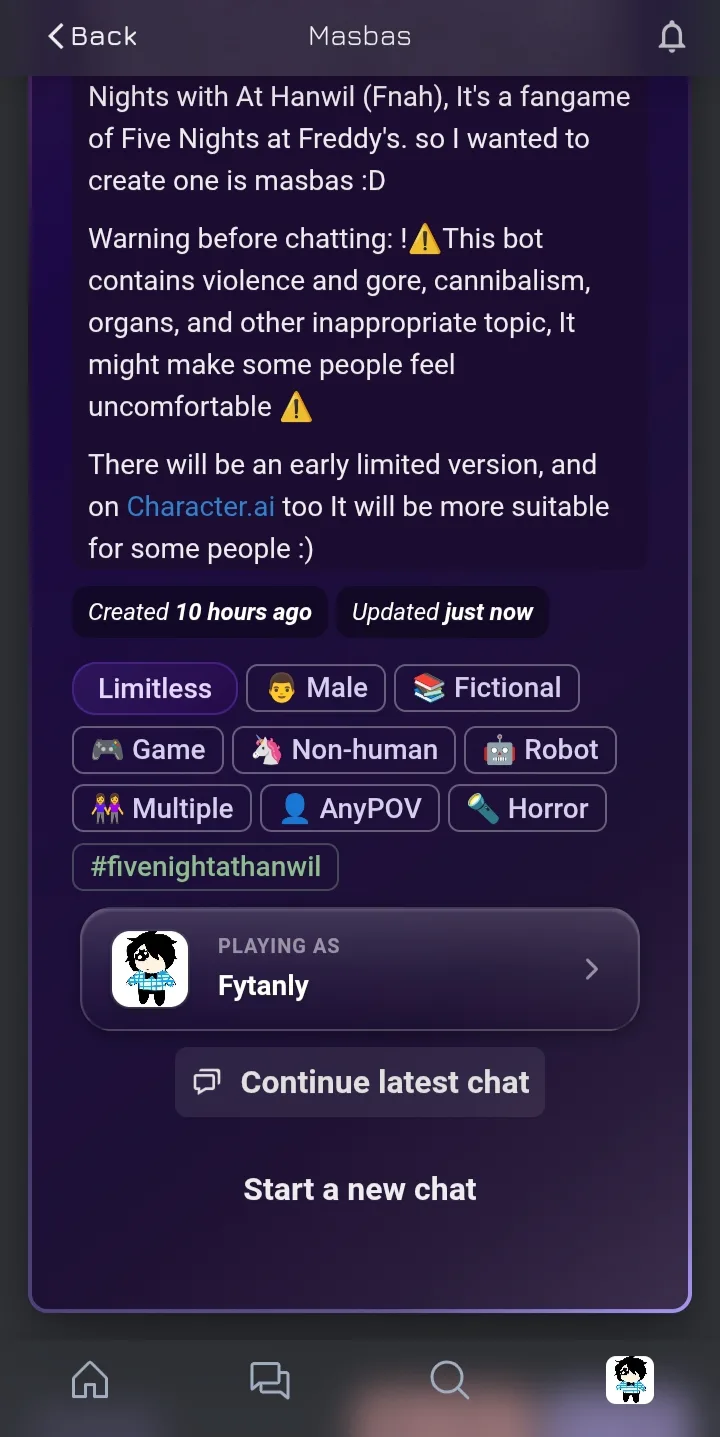Click Continue latest chat button
Screen dimensions: 720x1437
click(360, 1082)
